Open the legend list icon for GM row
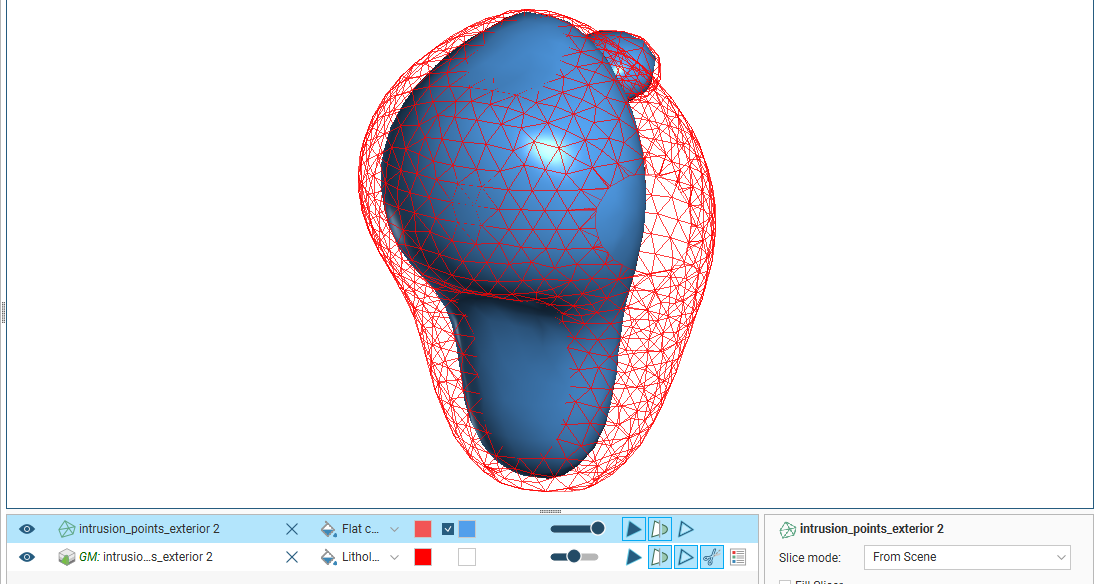 click(x=738, y=557)
